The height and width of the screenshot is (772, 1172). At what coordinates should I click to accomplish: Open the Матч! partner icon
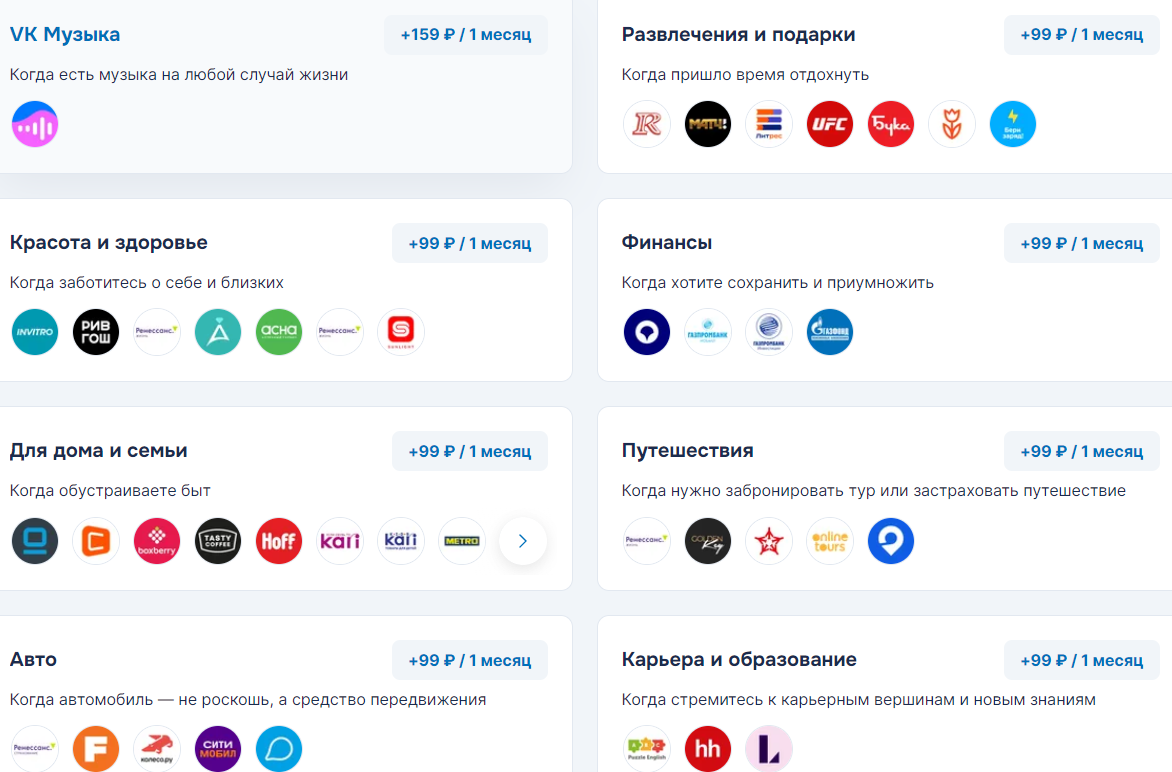(708, 124)
